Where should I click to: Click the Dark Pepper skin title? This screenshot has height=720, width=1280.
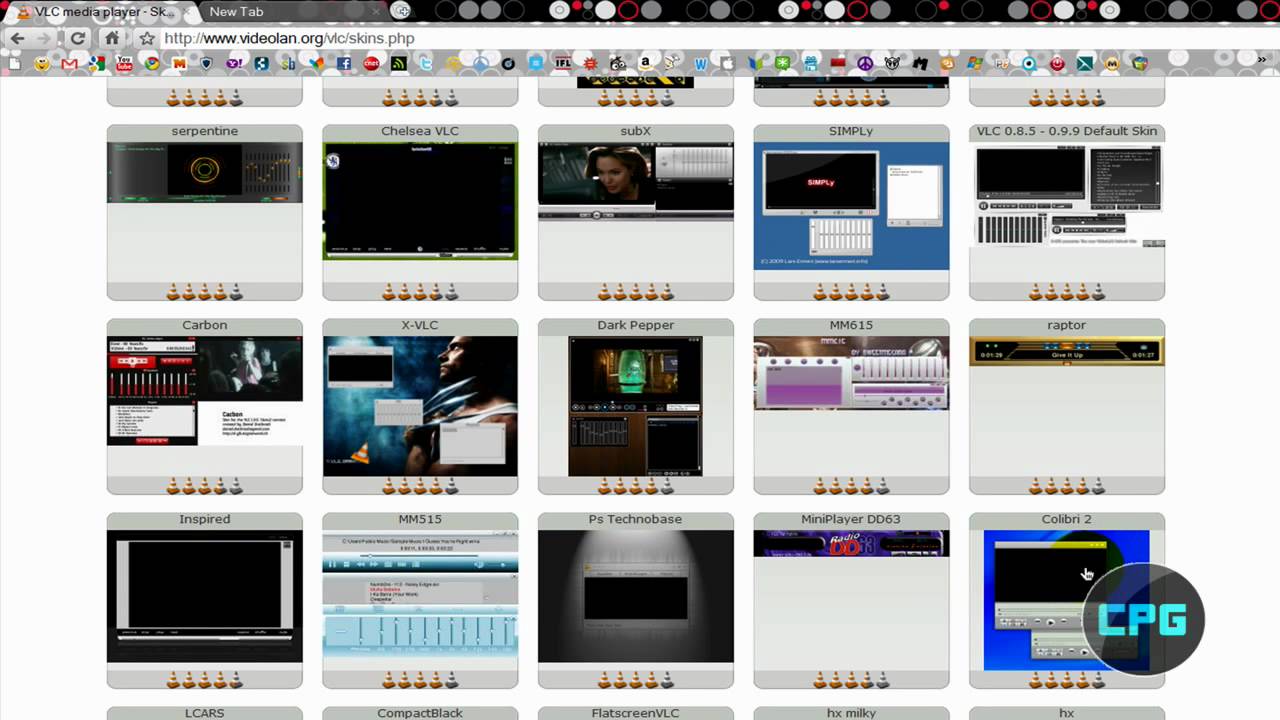click(636, 325)
